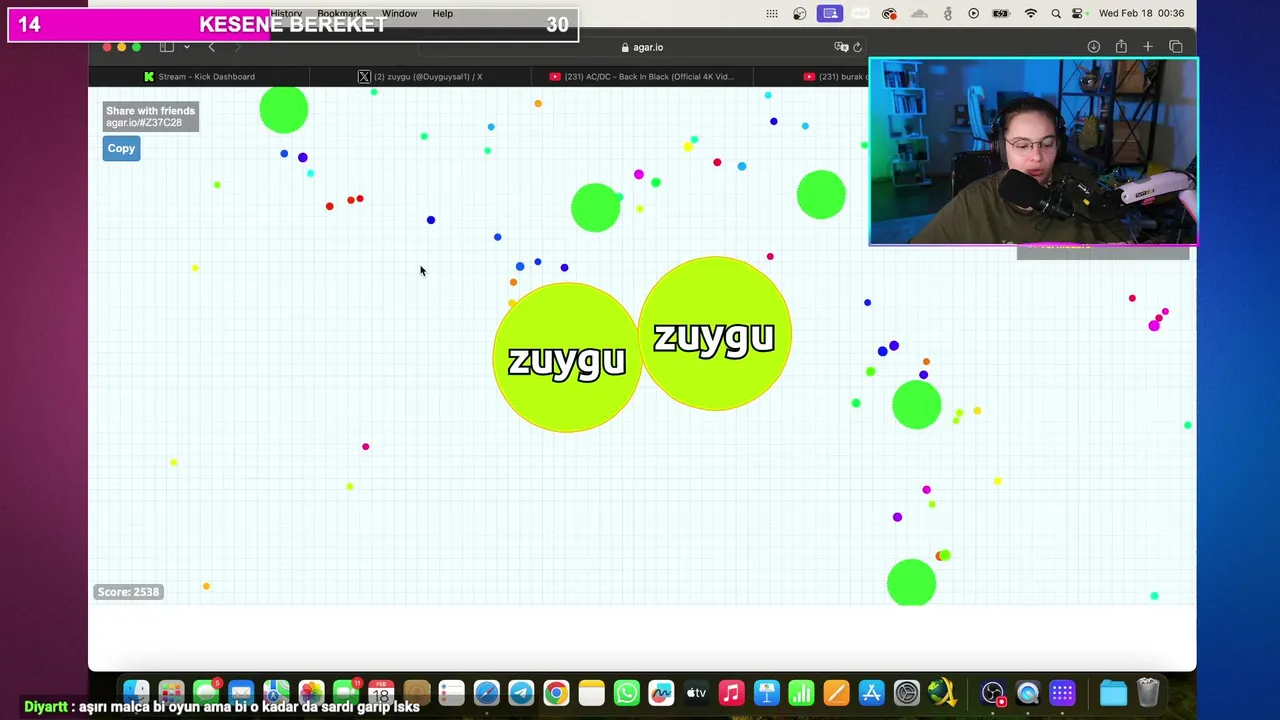Reload the agar.io page
The width and height of the screenshot is (1280, 720).
click(857, 47)
